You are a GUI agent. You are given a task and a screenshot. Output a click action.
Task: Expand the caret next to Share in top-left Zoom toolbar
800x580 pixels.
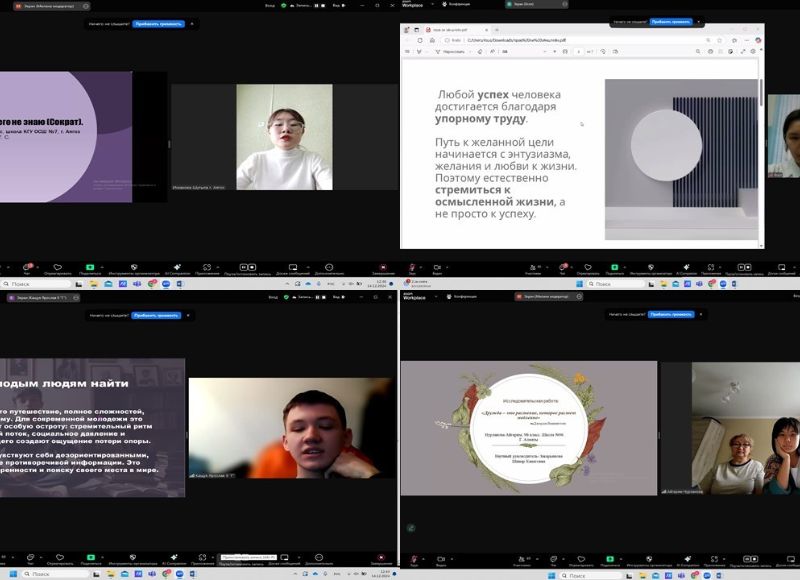point(103,265)
